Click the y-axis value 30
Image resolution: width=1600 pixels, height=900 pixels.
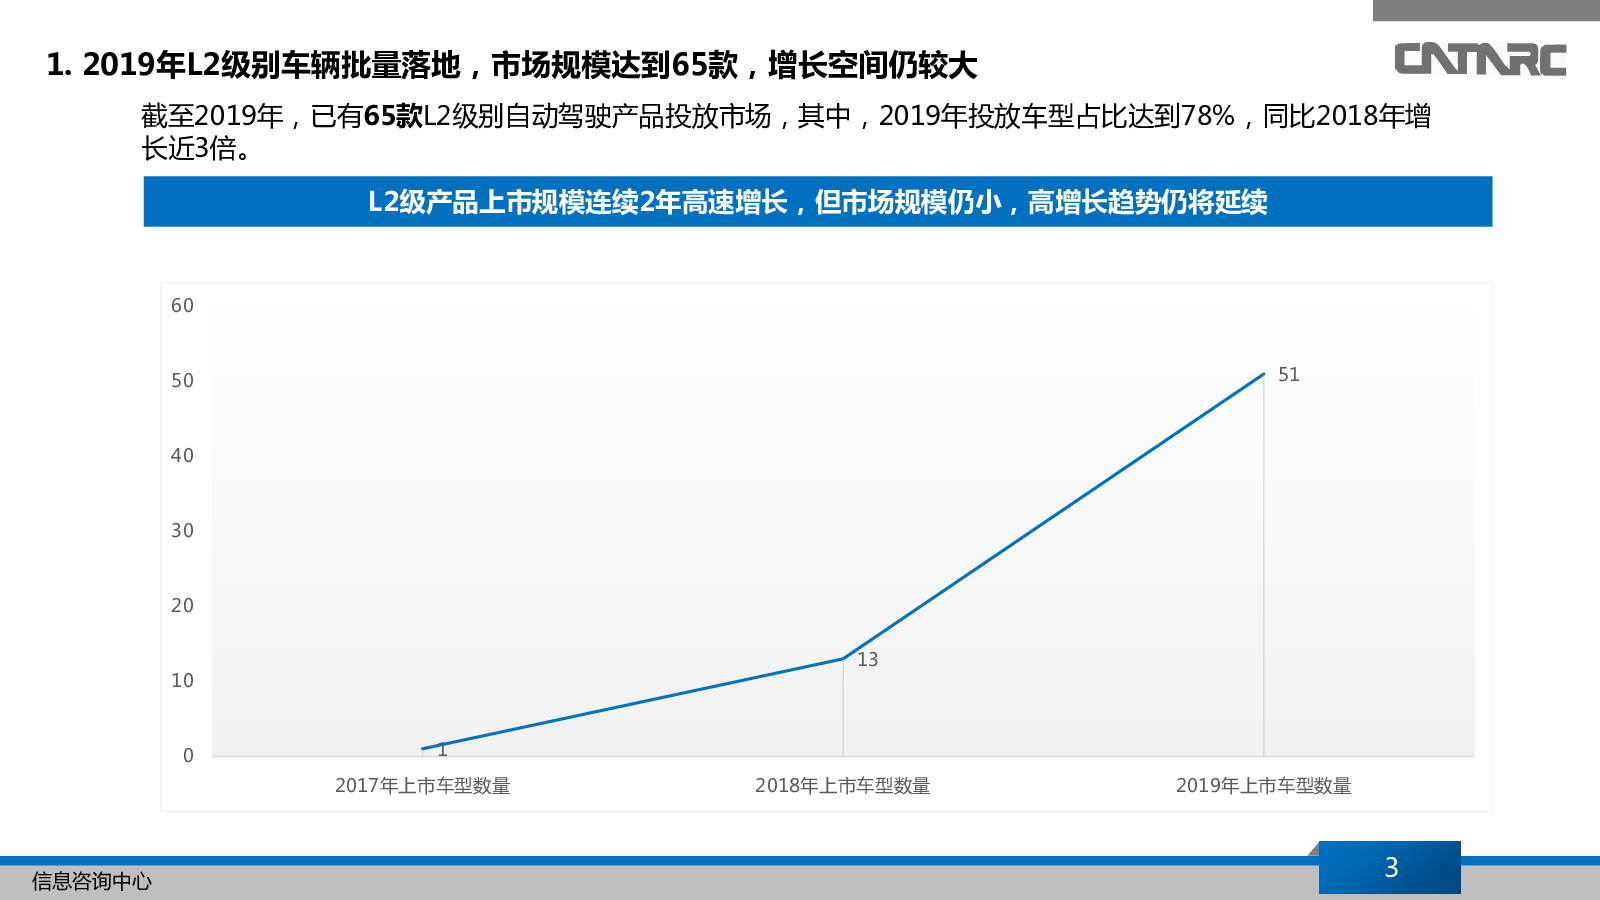[182, 531]
